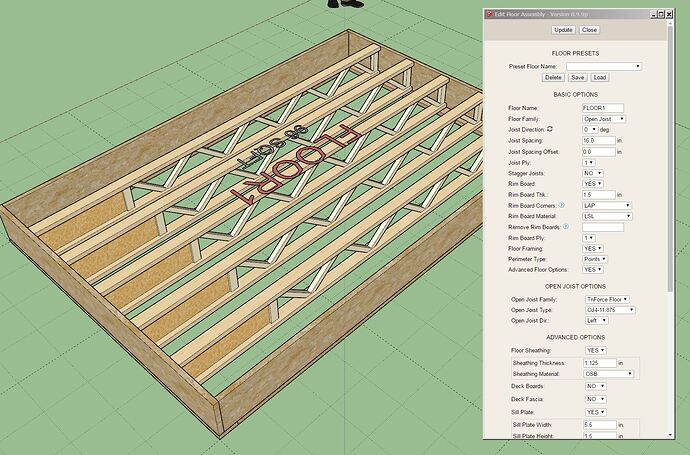The width and height of the screenshot is (690, 455).
Task: Open the Floor Family dropdown
Action: pyautogui.click(x=604, y=119)
